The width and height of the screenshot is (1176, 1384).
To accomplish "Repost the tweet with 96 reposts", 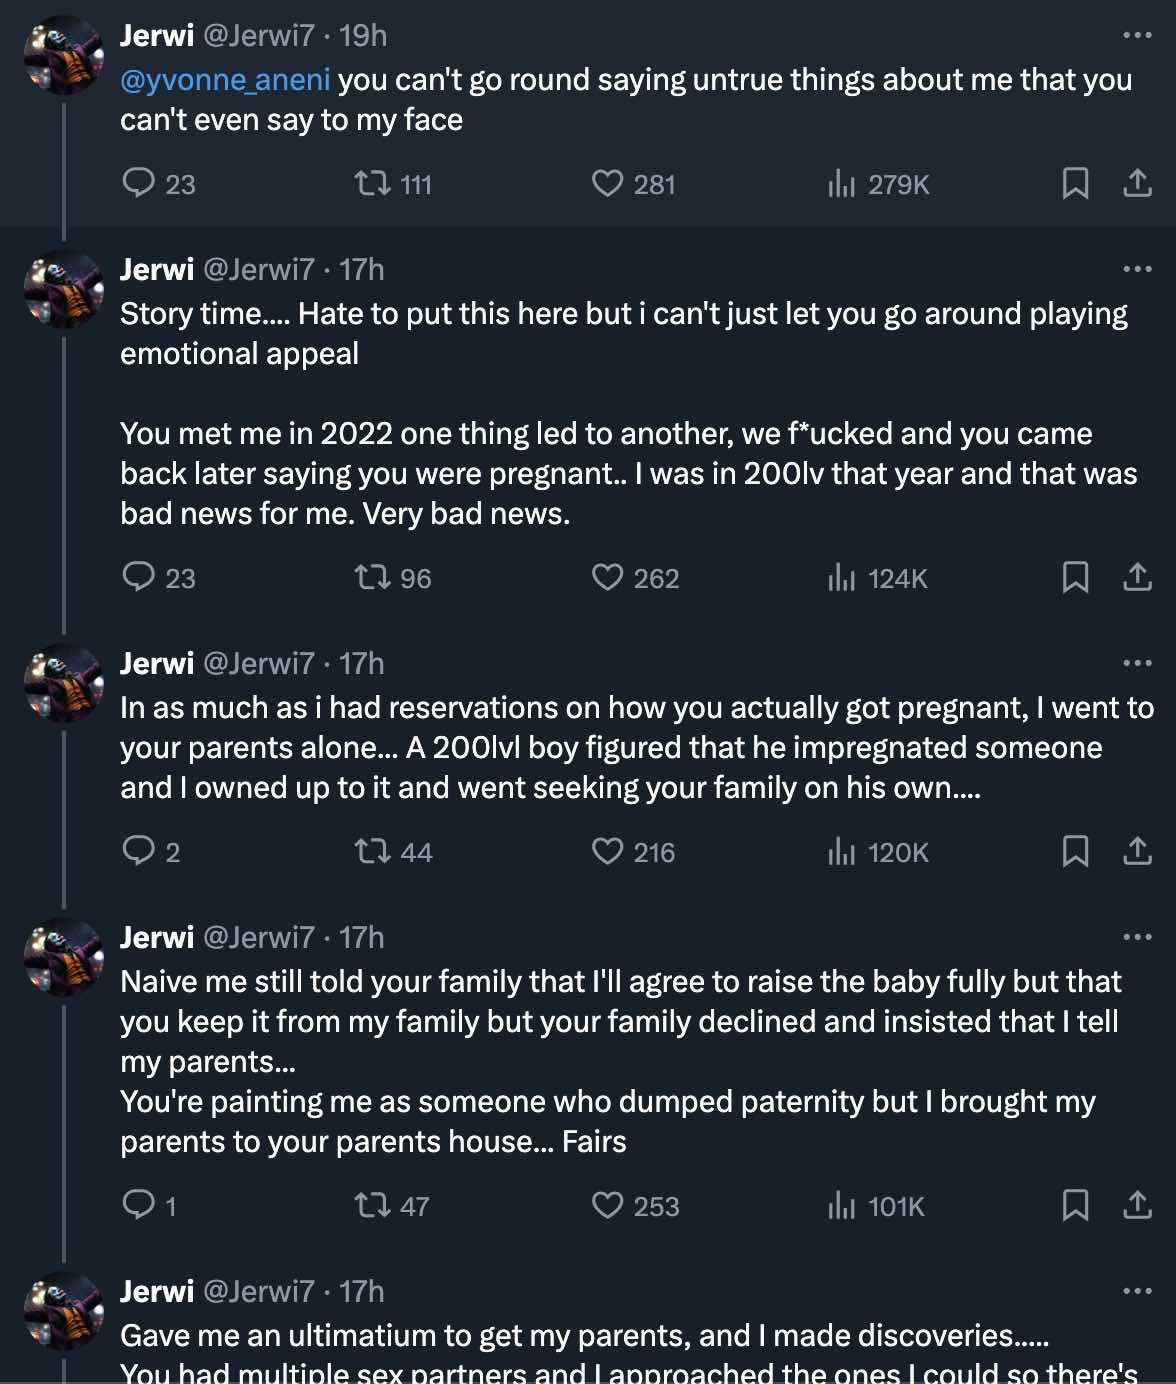I will (x=373, y=578).
